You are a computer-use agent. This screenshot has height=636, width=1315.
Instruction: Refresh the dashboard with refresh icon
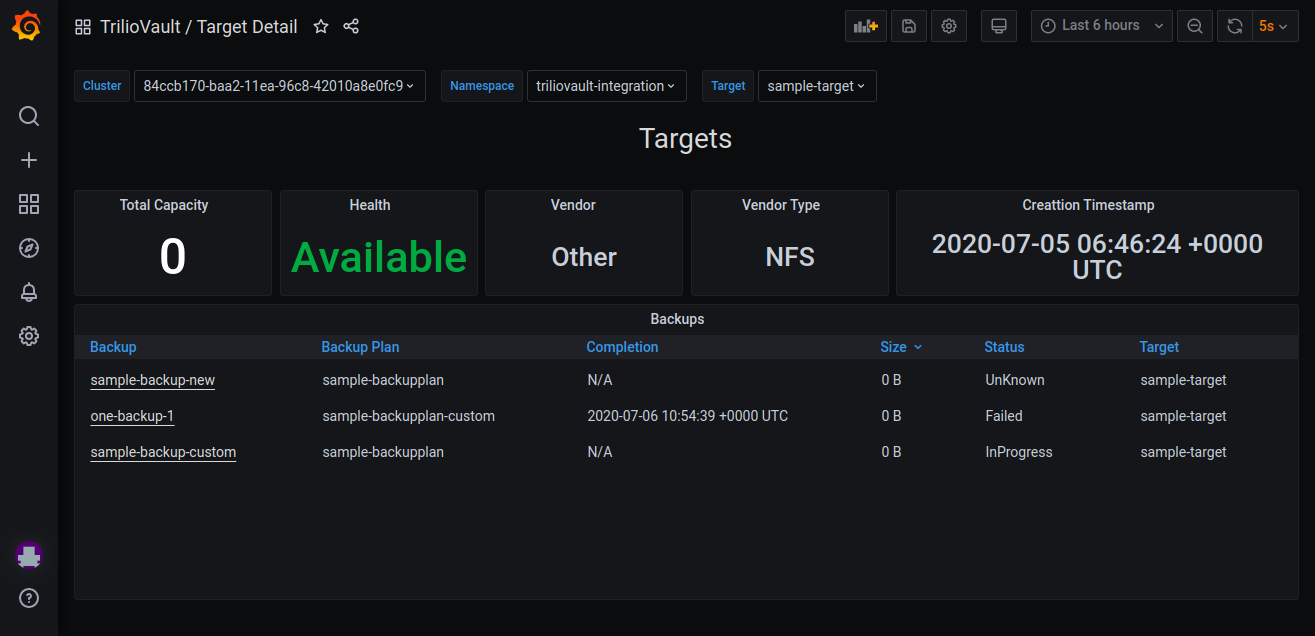[x=1235, y=26]
